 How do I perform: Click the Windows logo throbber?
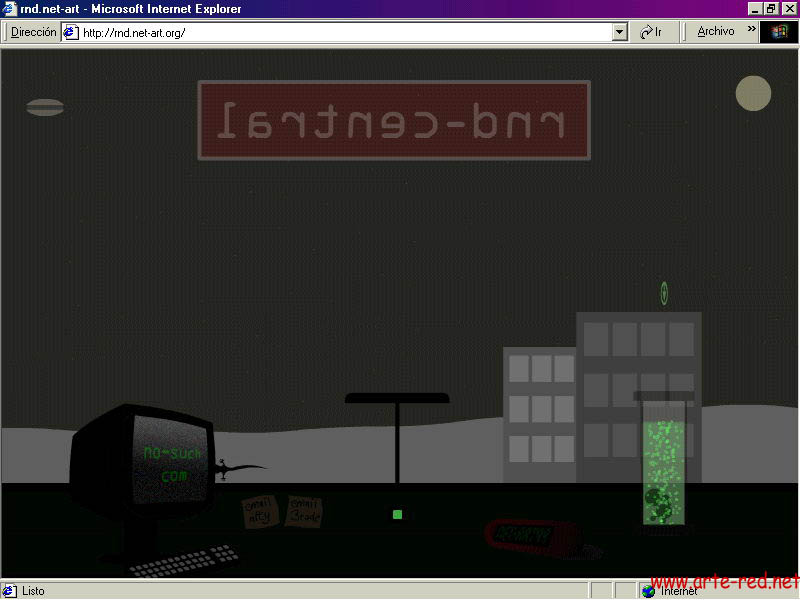point(778,32)
